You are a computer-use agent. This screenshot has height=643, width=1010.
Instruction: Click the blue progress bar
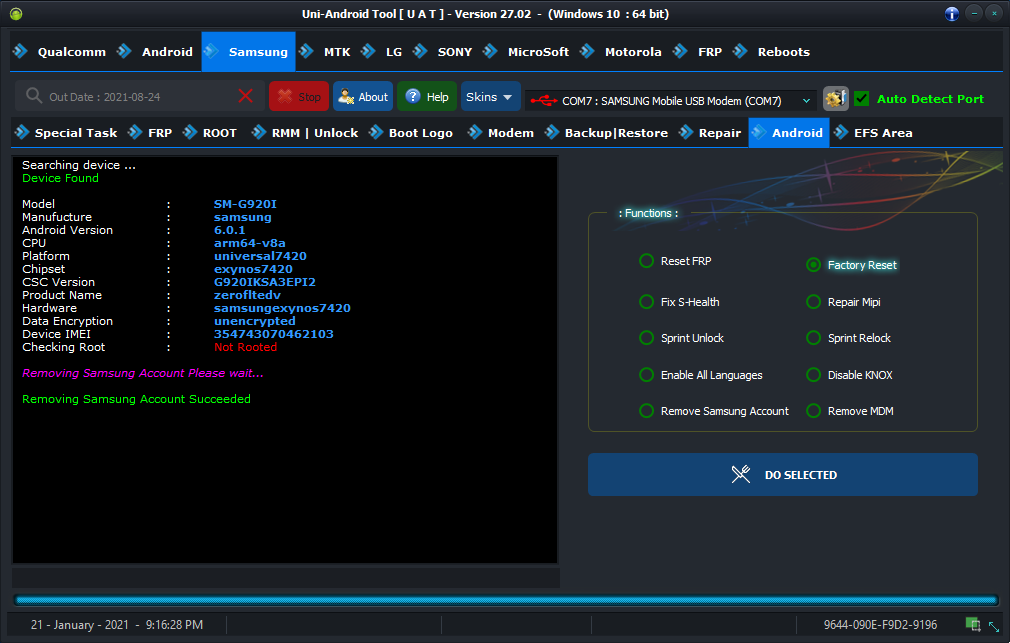(506, 600)
